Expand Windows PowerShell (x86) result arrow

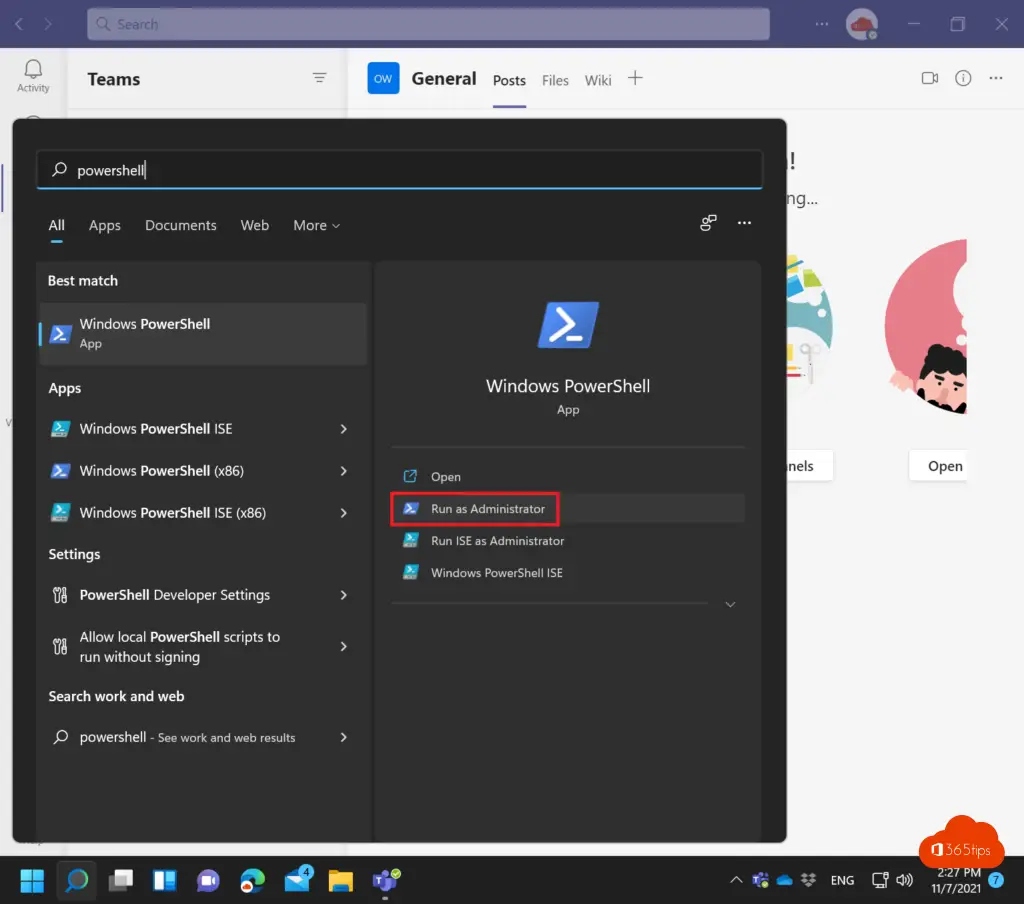click(343, 471)
